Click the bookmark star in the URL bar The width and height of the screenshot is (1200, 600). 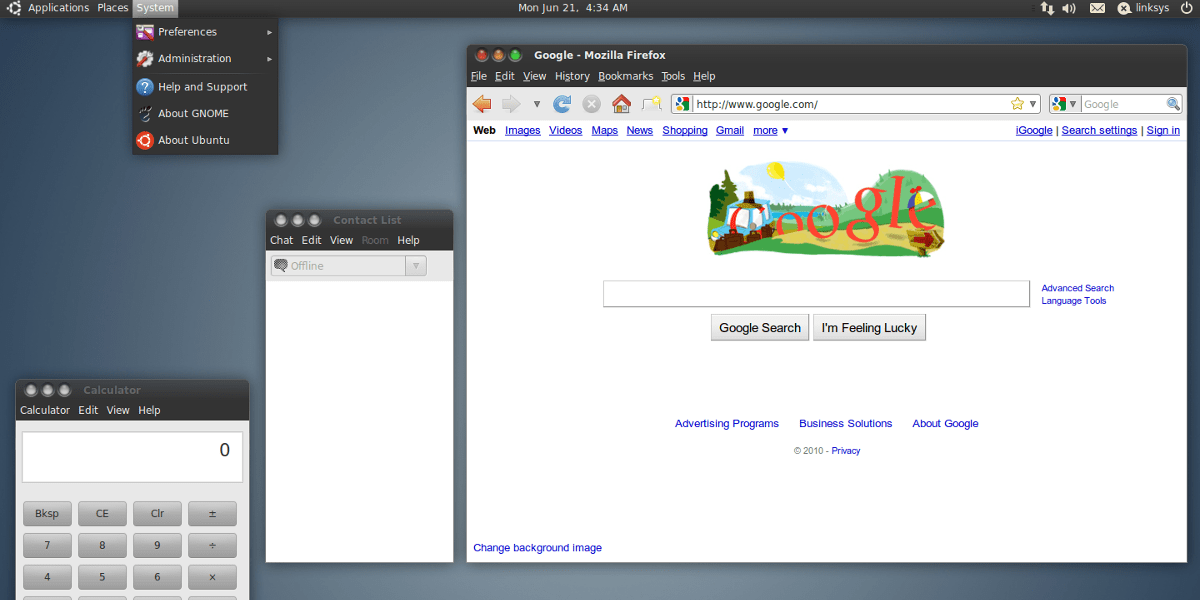[x=1017, y=104]
